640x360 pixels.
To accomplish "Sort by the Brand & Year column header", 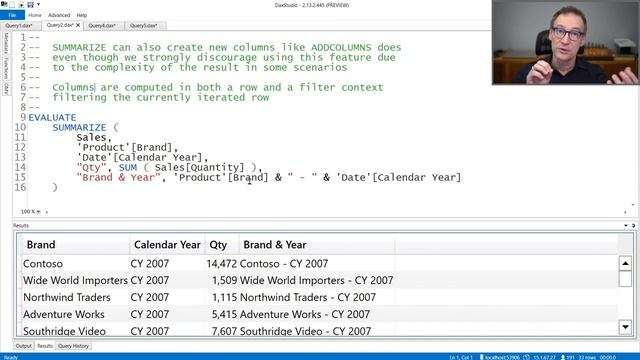I will [x=317, y=244].
